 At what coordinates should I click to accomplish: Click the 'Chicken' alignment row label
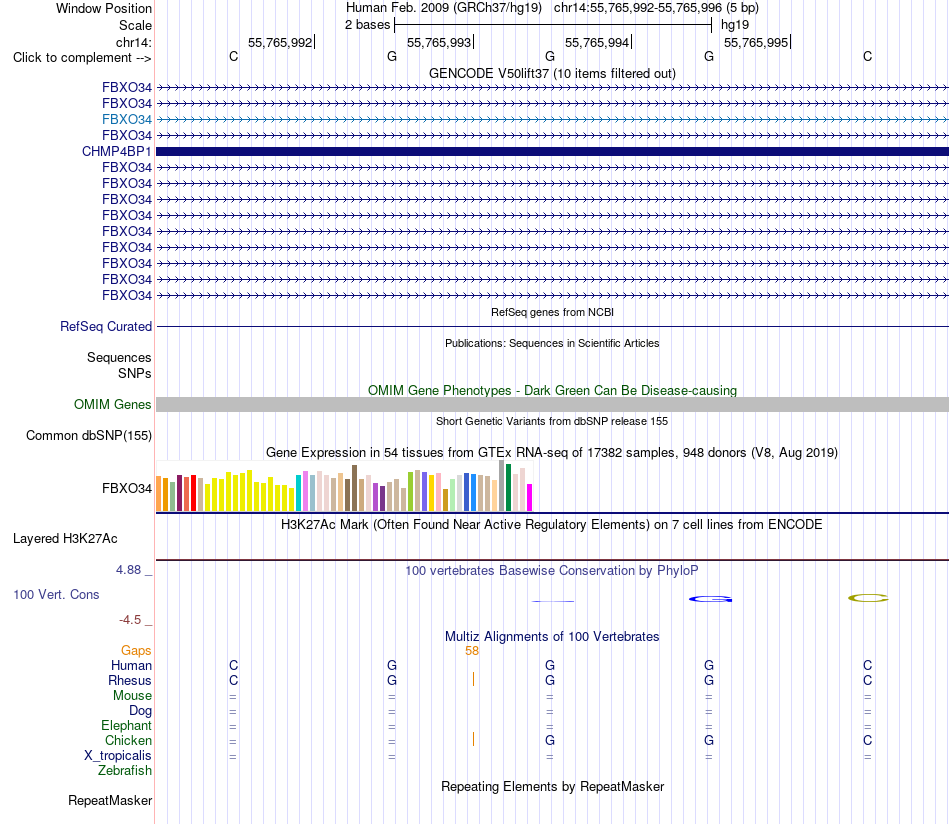point(128,740)
